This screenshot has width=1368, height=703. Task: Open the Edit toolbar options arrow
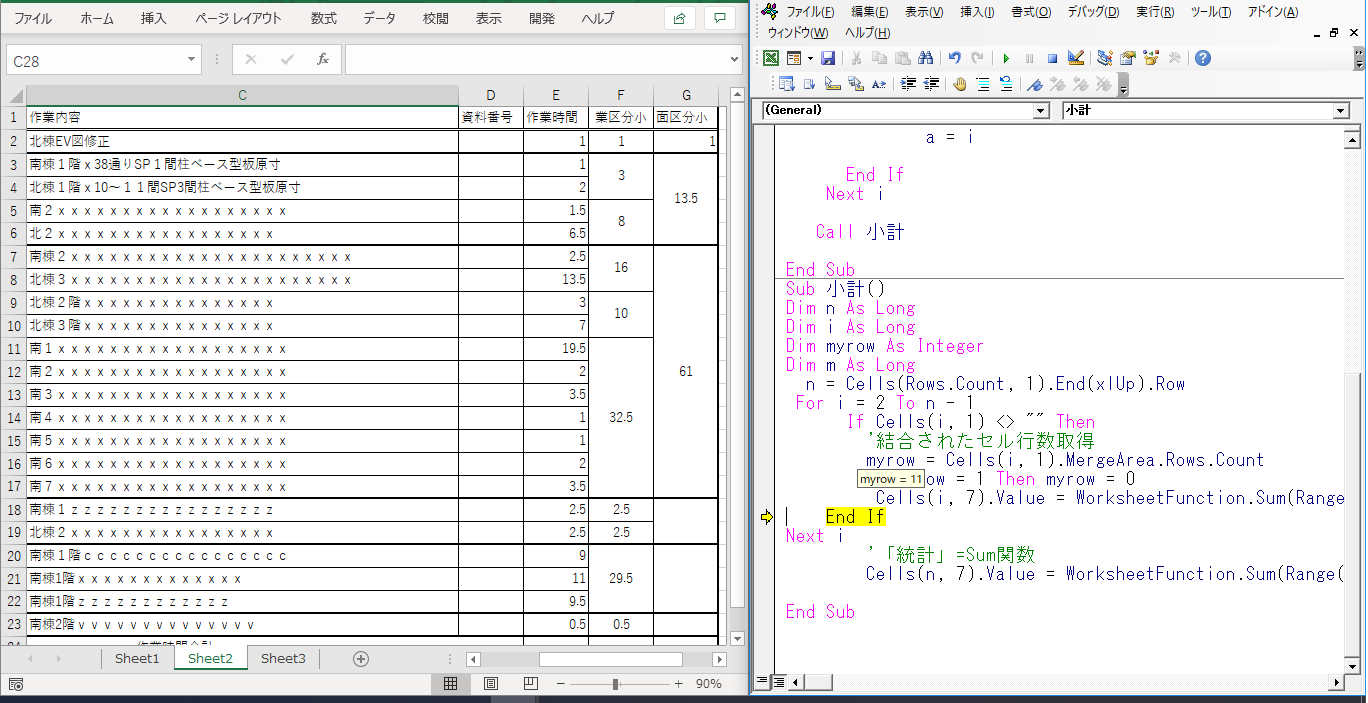tap(1123, 86)
